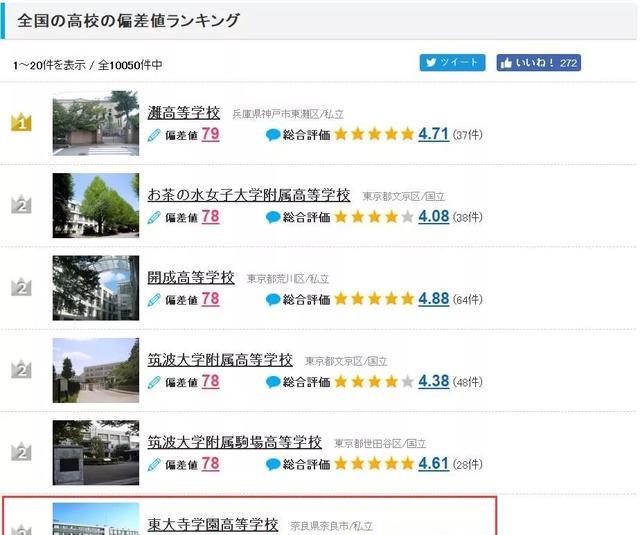
Task: Click rank 2 crown beside 筑波大学附属駒場
Action: [21, 452]
